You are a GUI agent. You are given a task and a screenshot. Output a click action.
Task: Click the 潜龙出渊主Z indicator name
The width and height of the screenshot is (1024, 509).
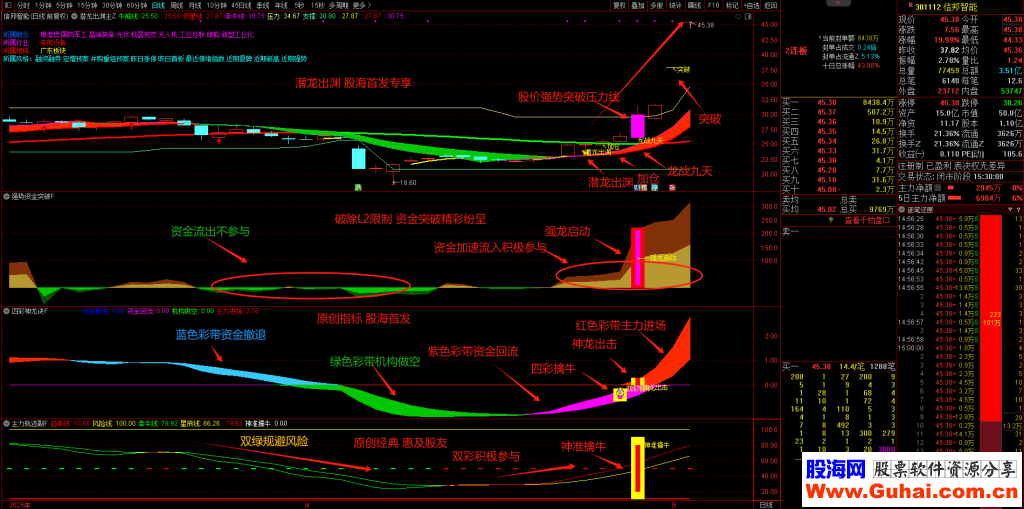(x=98, y=16)
